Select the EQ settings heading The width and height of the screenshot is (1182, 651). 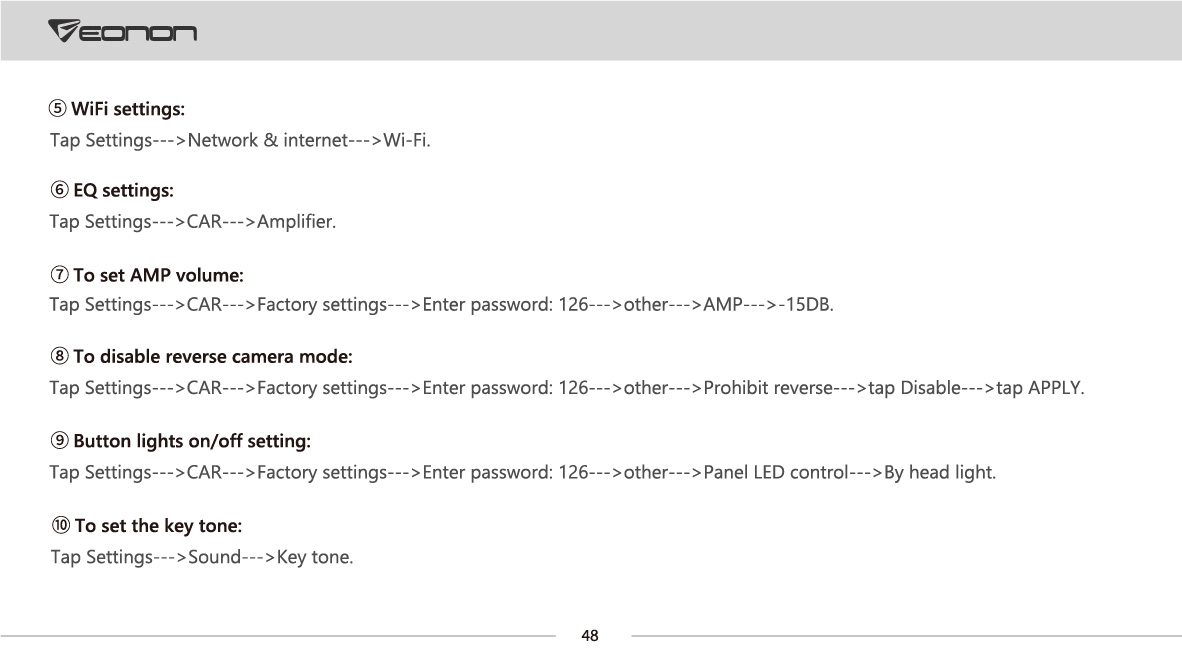tap(124, 190)
